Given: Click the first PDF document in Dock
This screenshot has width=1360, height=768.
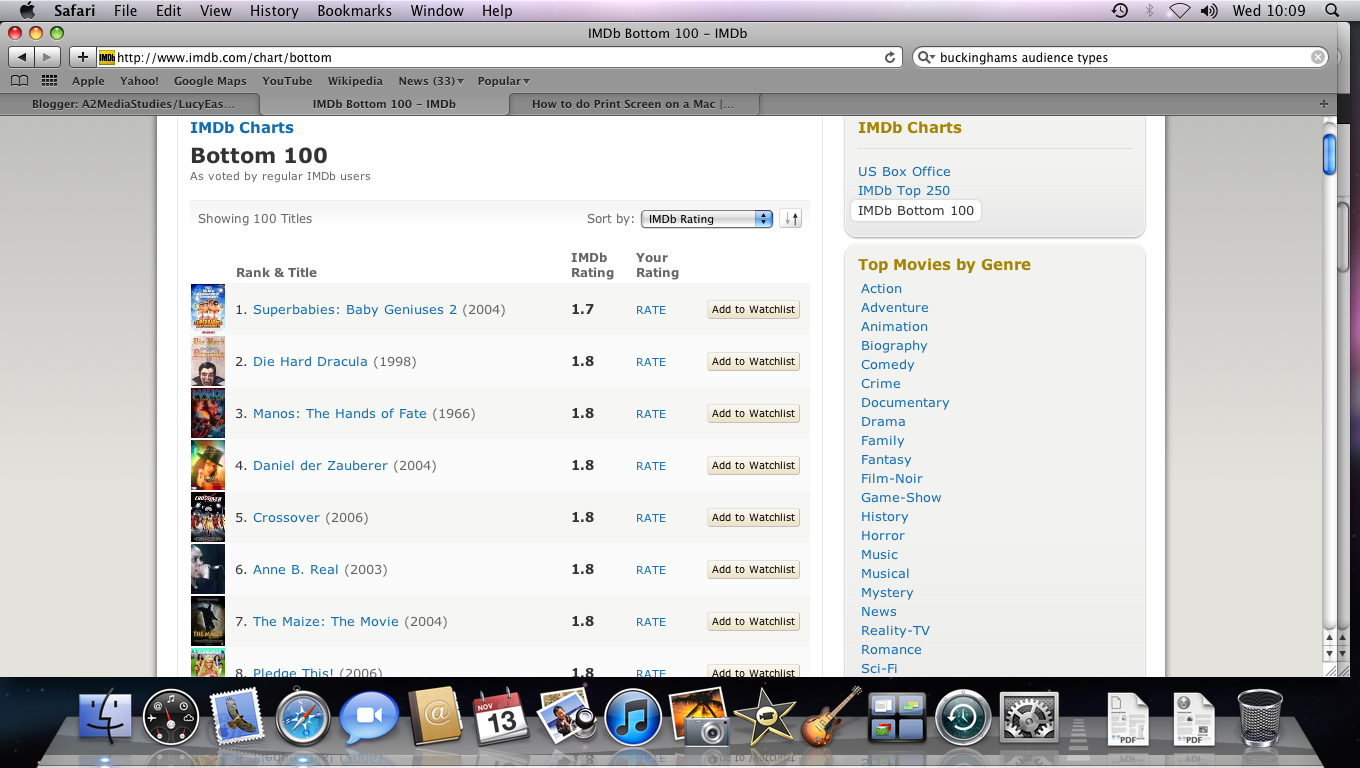Looking at the screenshot, I should click(1127, 720).
